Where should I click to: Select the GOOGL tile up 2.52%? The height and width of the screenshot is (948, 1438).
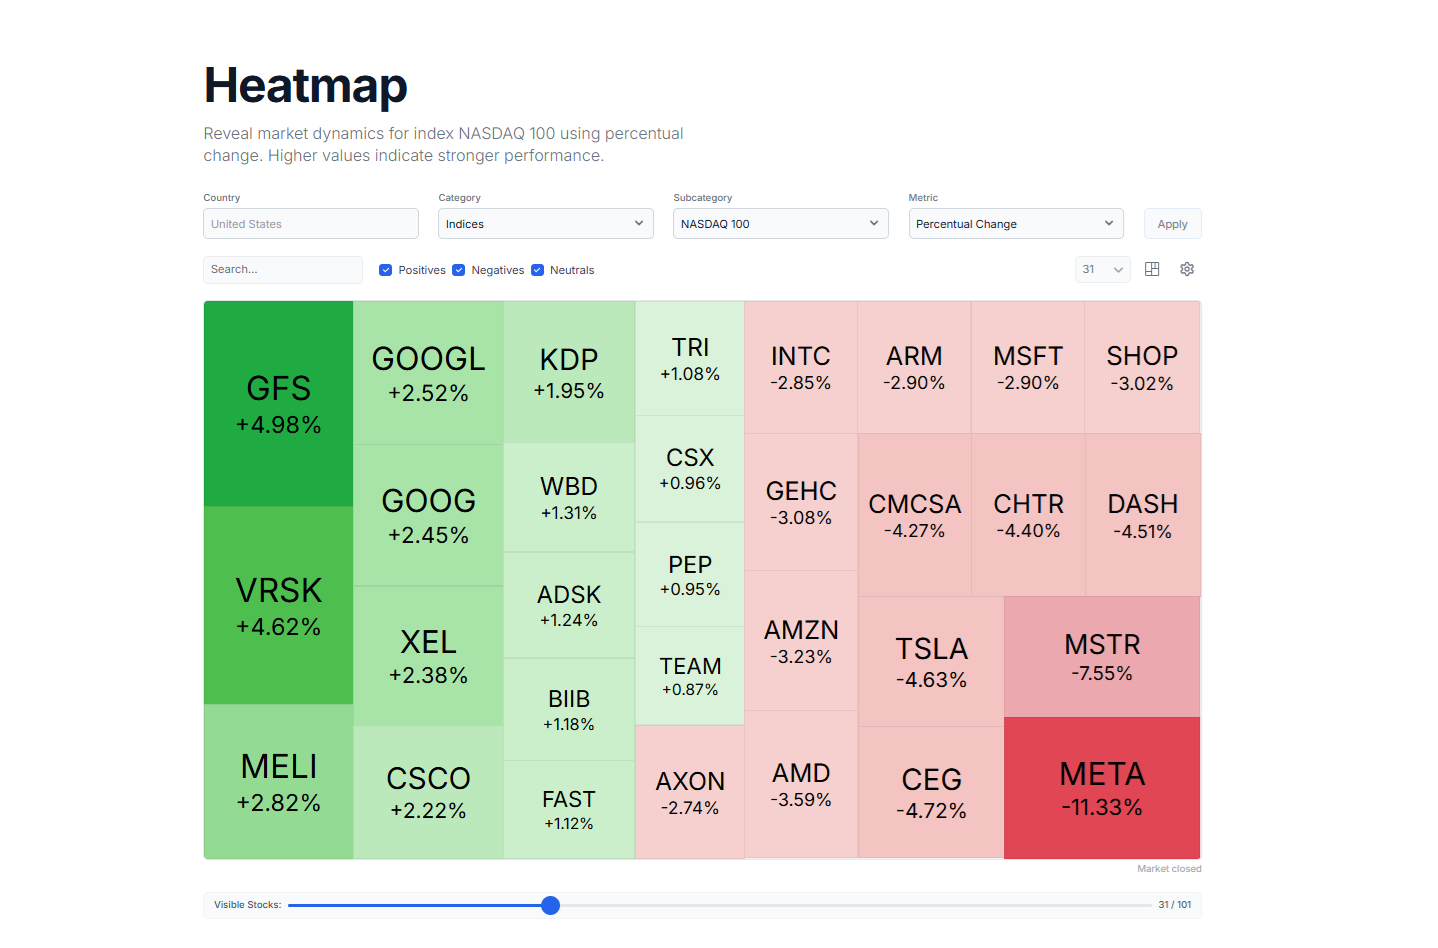(428, 370)
